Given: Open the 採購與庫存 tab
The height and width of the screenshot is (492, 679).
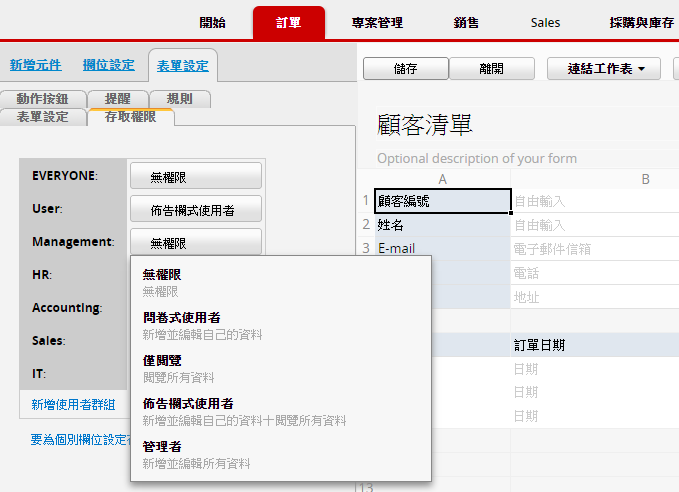Looking at the screenshot, I should [641, 23].
